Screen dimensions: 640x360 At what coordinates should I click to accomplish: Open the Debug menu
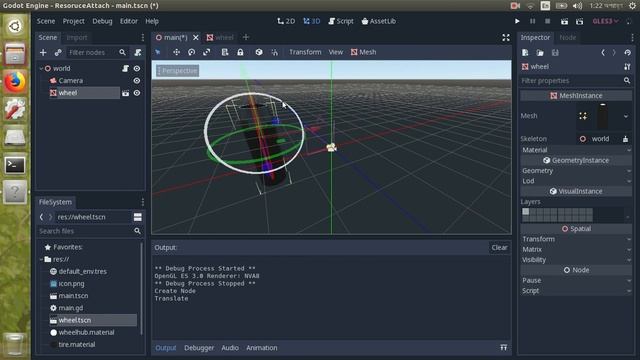coord(102,21)
